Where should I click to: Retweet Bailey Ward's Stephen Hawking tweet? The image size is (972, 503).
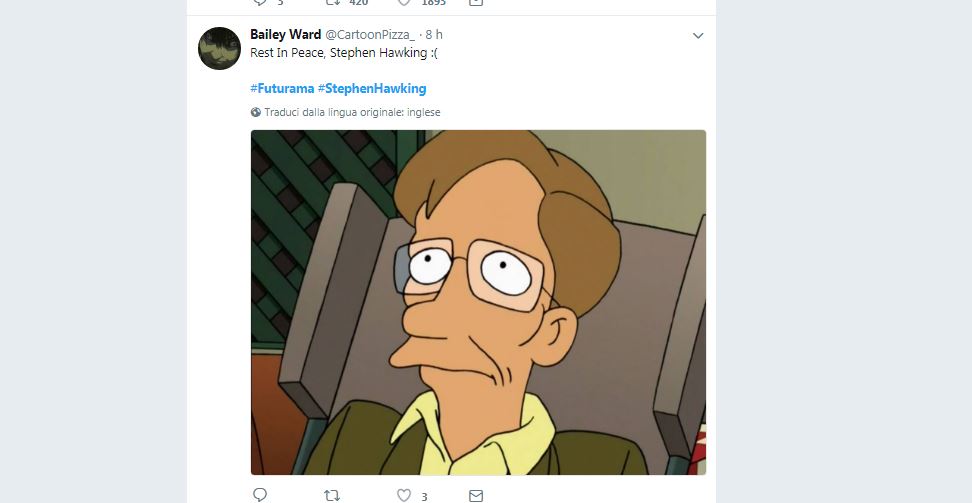[333, 495]
